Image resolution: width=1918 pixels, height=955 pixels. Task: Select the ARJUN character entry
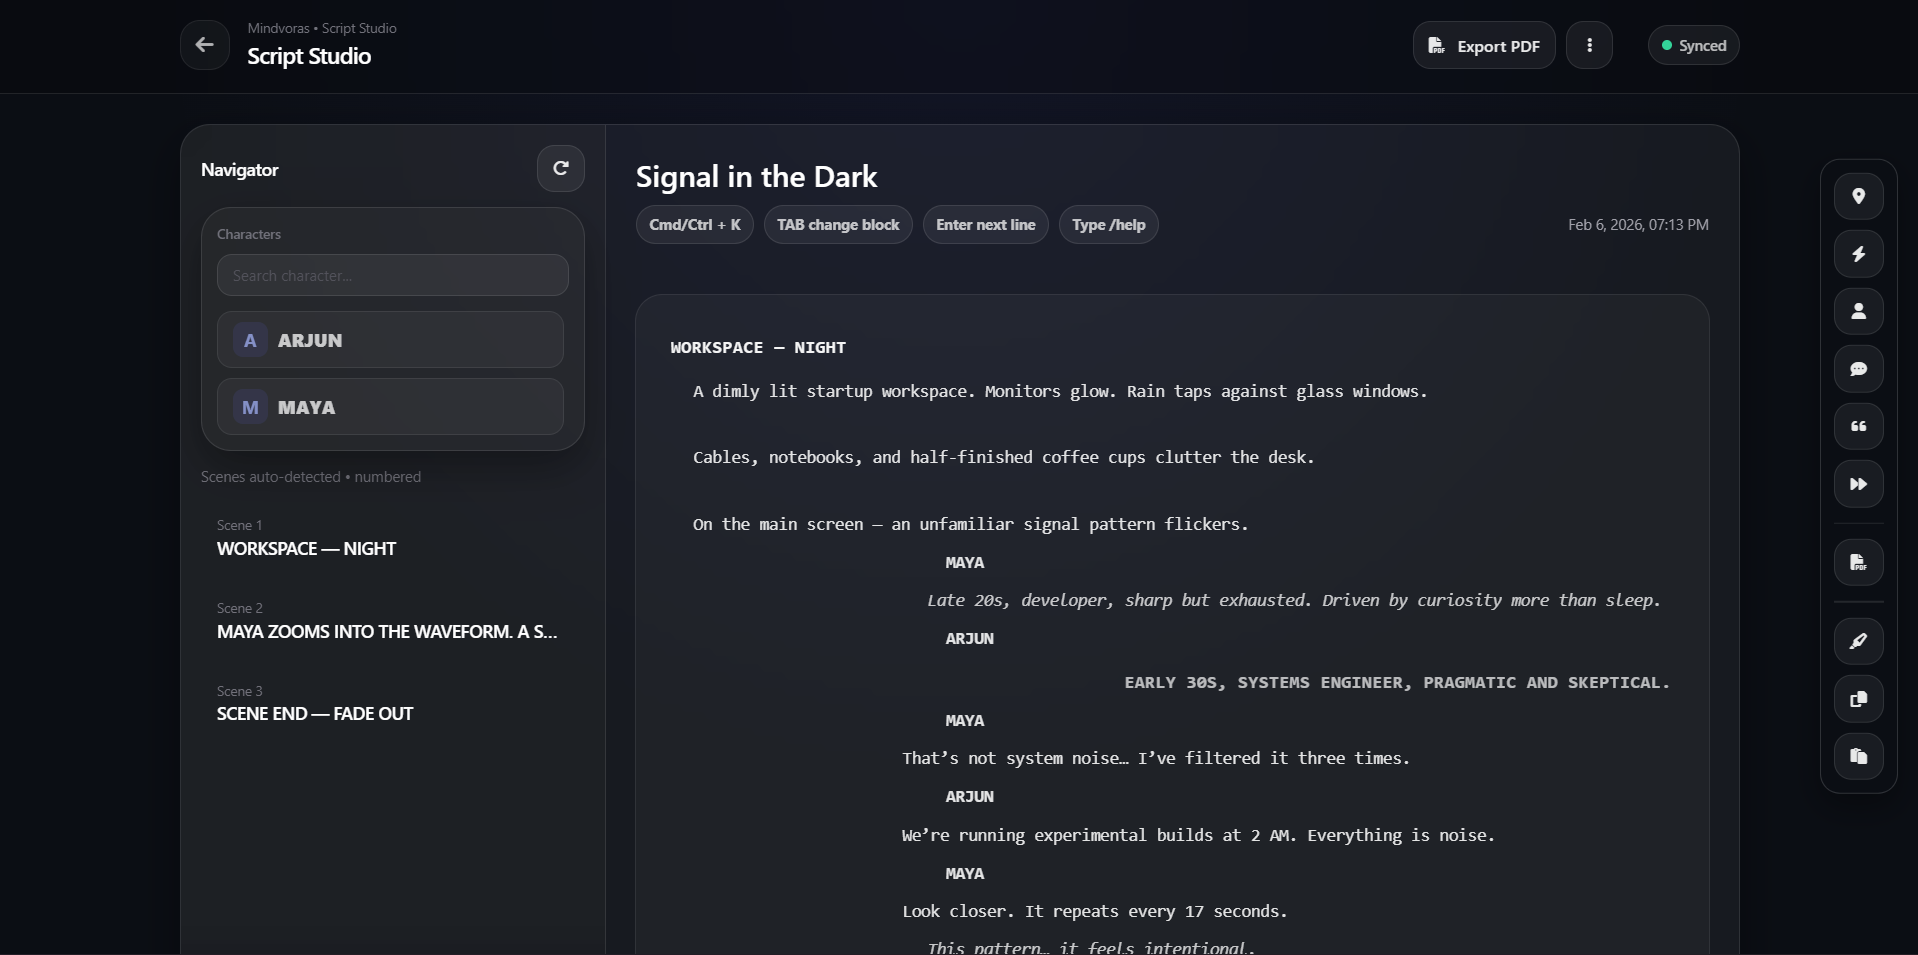click(390, 340)
